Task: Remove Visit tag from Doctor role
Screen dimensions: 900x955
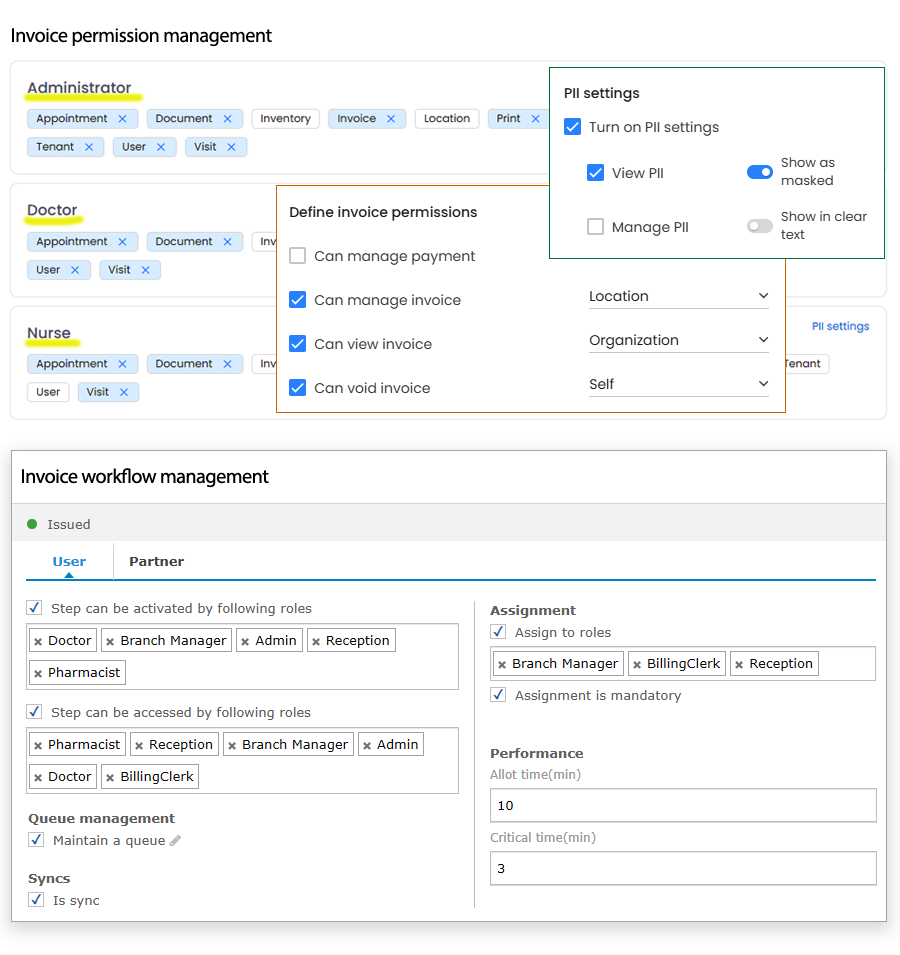Action: click(145, 270)
